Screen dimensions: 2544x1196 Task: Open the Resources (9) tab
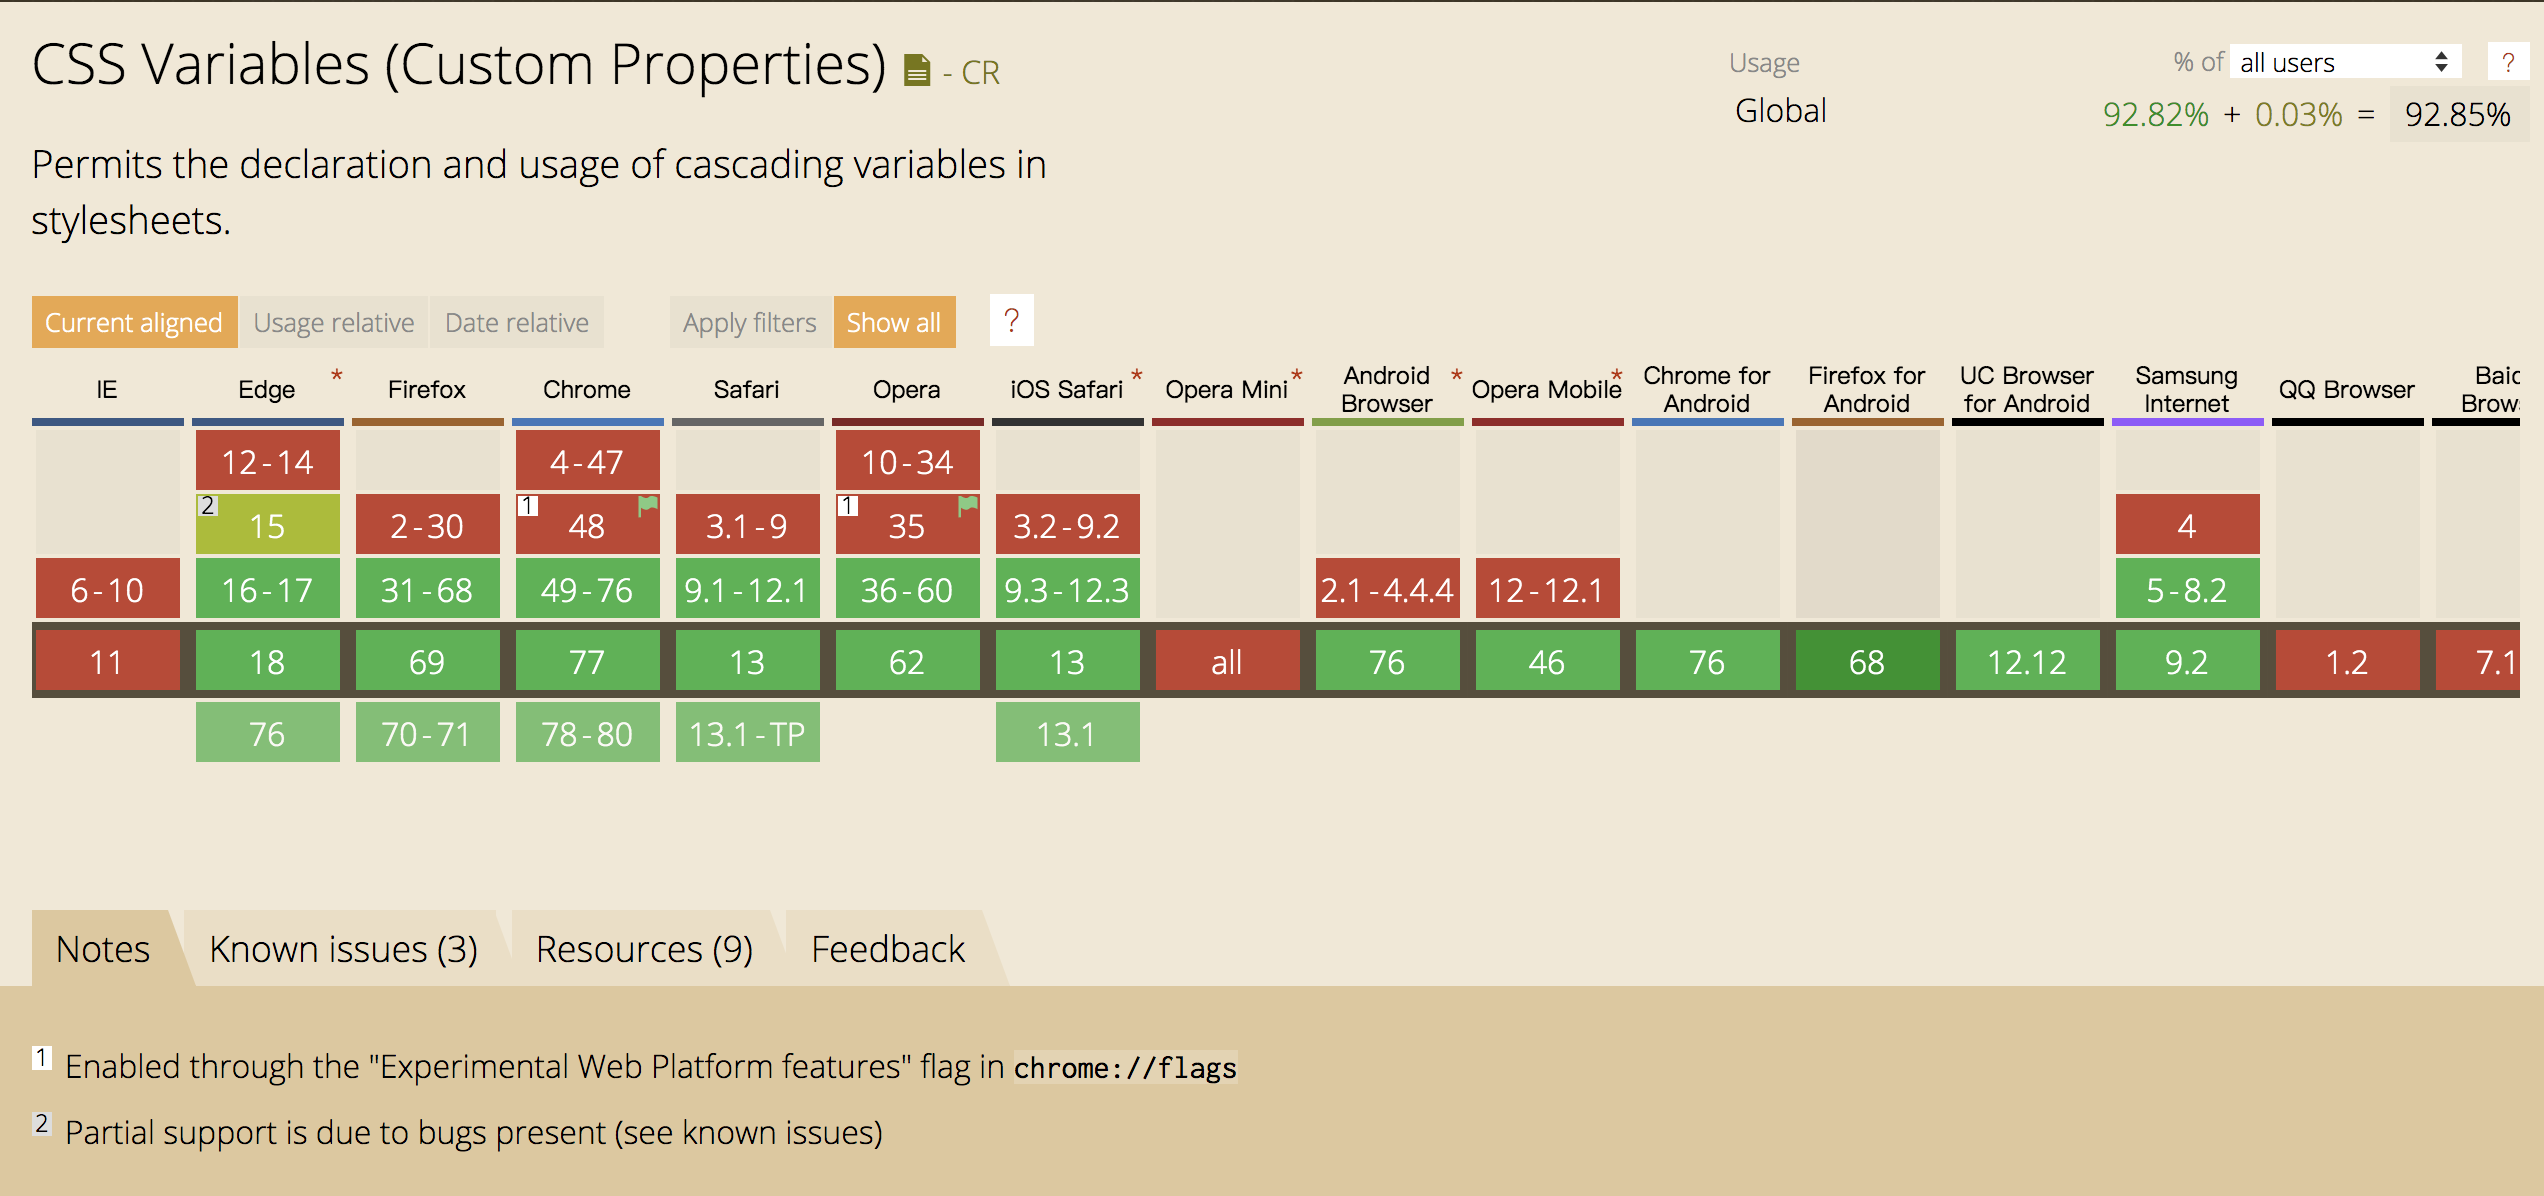[x=644, y=948]
